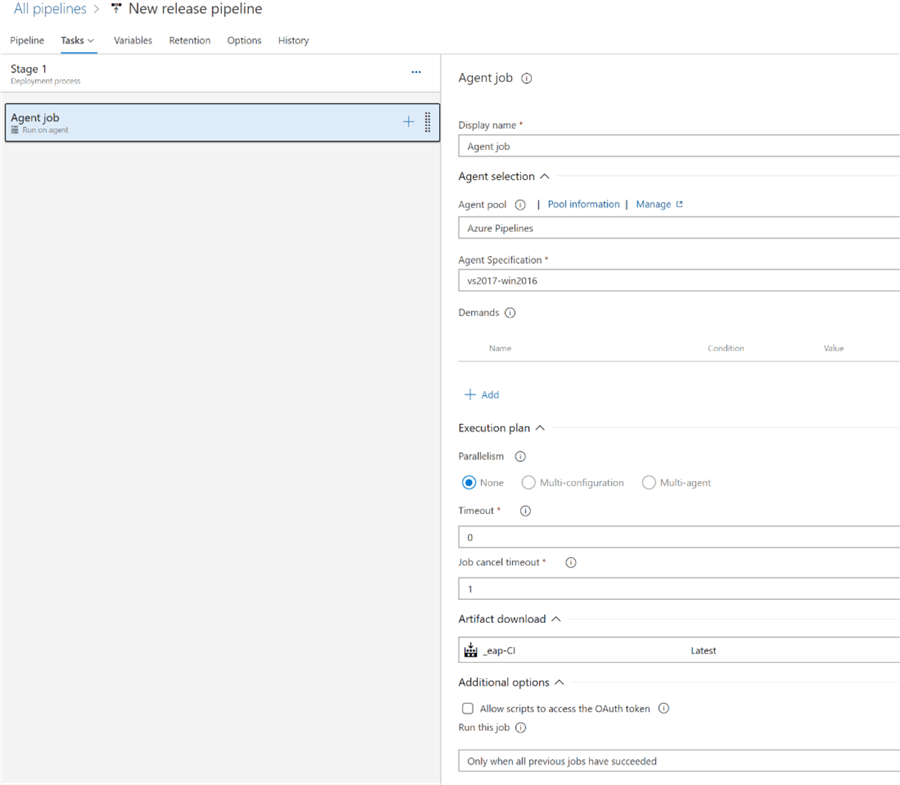Screen dimensions: 900x785
Task: Select the Multi-configuration radio button
Action: tap(528, 483)
